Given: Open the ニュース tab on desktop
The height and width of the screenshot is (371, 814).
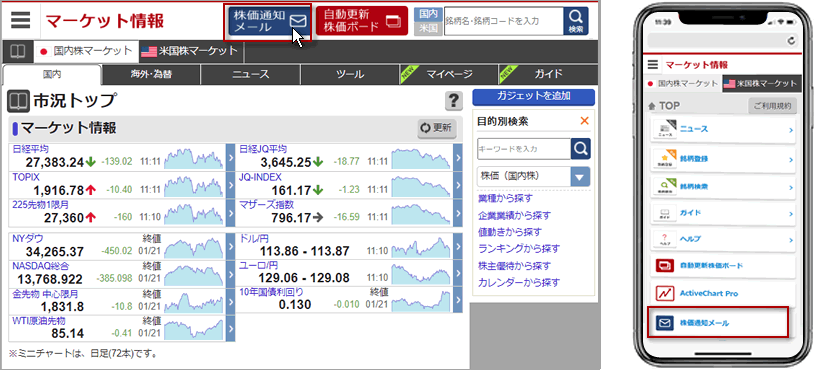Looking at the screenshot, I should click(x=250, y=75).
